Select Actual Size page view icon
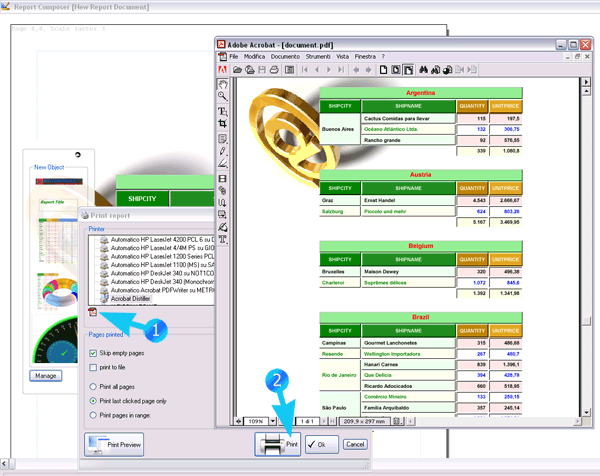The height and width of the screenshot is (476, 600). [383, 70]
